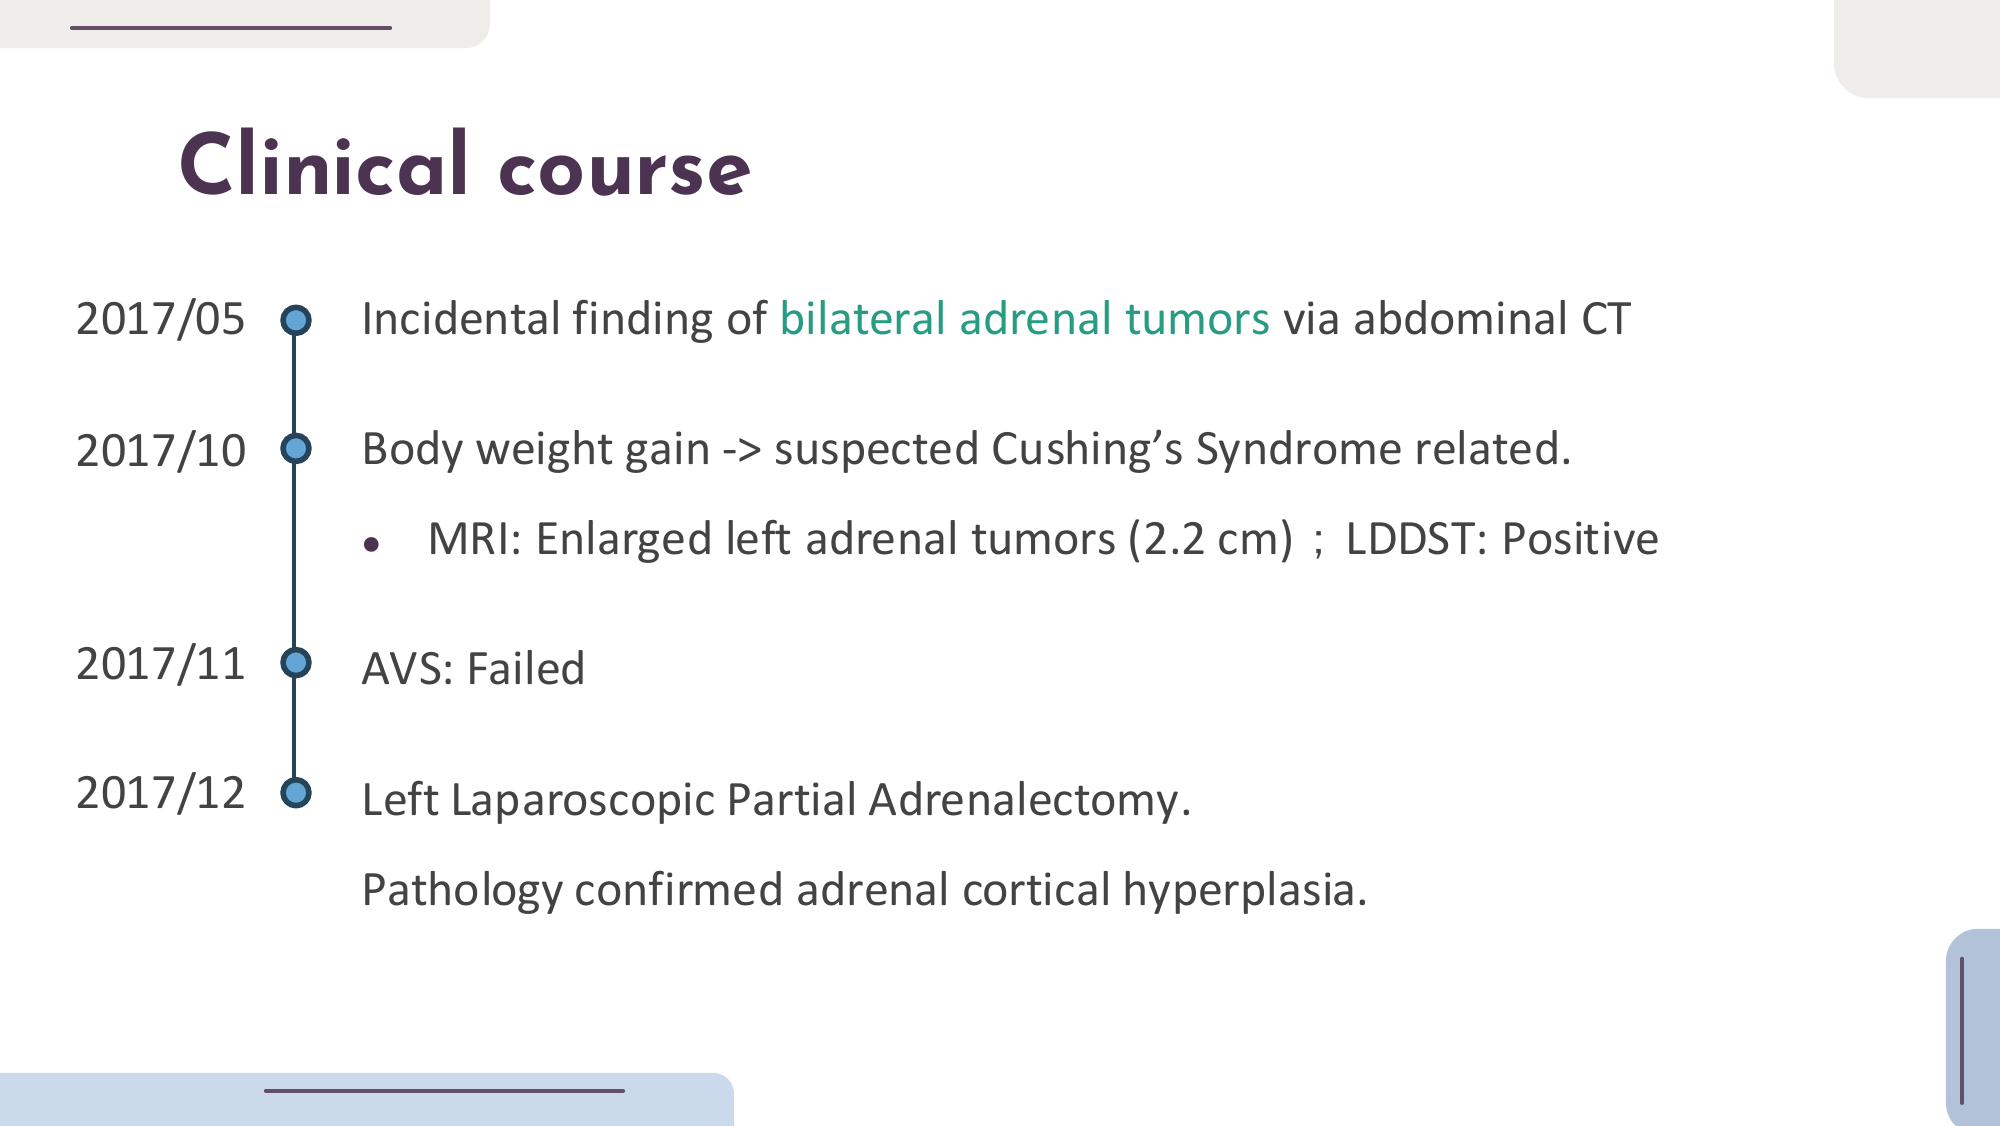This screenshot has width=2000, height=1126.
Task: Select the 2017/05 date label
Action: click(160, 319)
